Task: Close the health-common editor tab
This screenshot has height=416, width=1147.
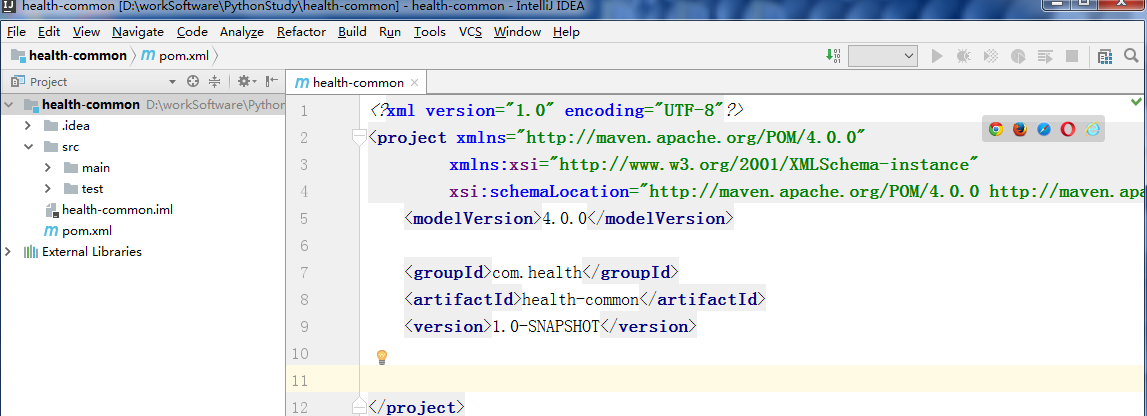Action: [x=414, y=83]
